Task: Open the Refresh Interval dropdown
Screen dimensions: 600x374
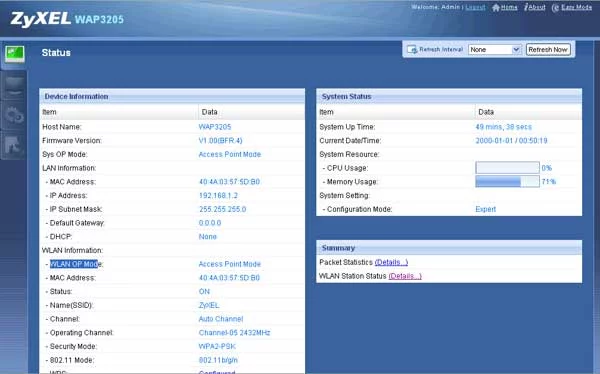Action: pyautogui.click(x=494, y=50)
